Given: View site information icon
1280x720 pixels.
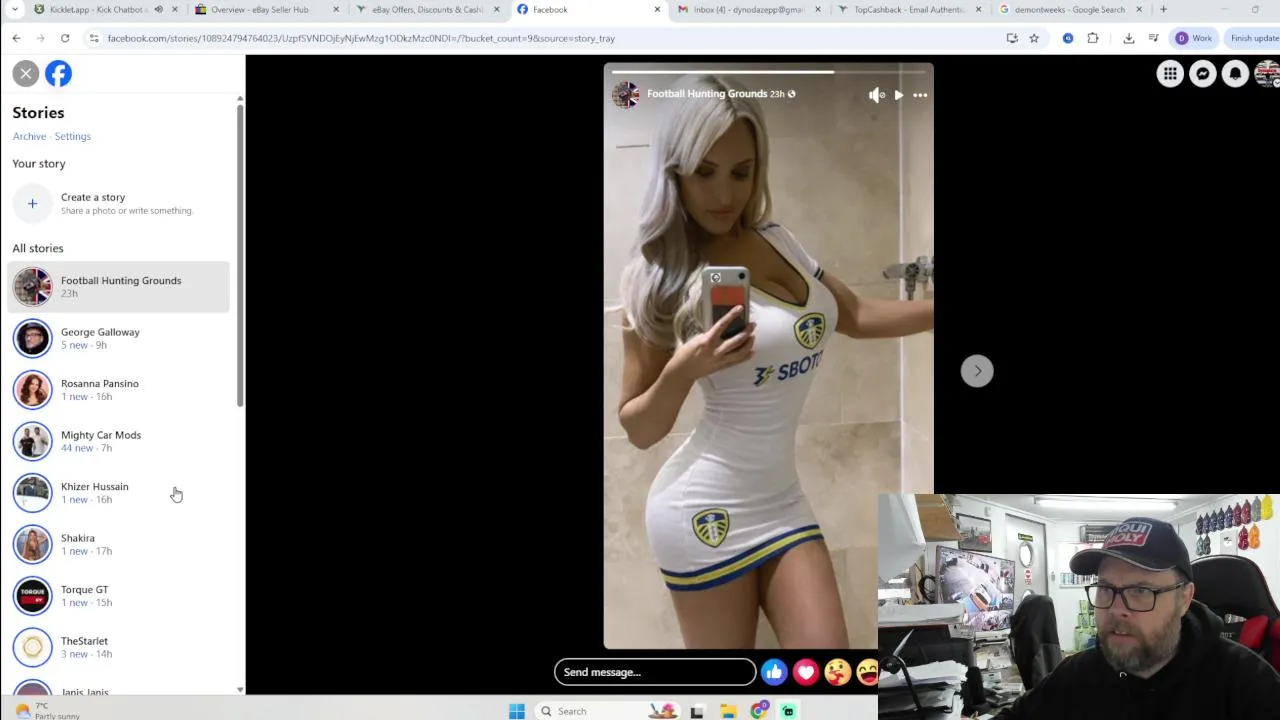Looking at the screenshot, I should click(x=93, y=38).
